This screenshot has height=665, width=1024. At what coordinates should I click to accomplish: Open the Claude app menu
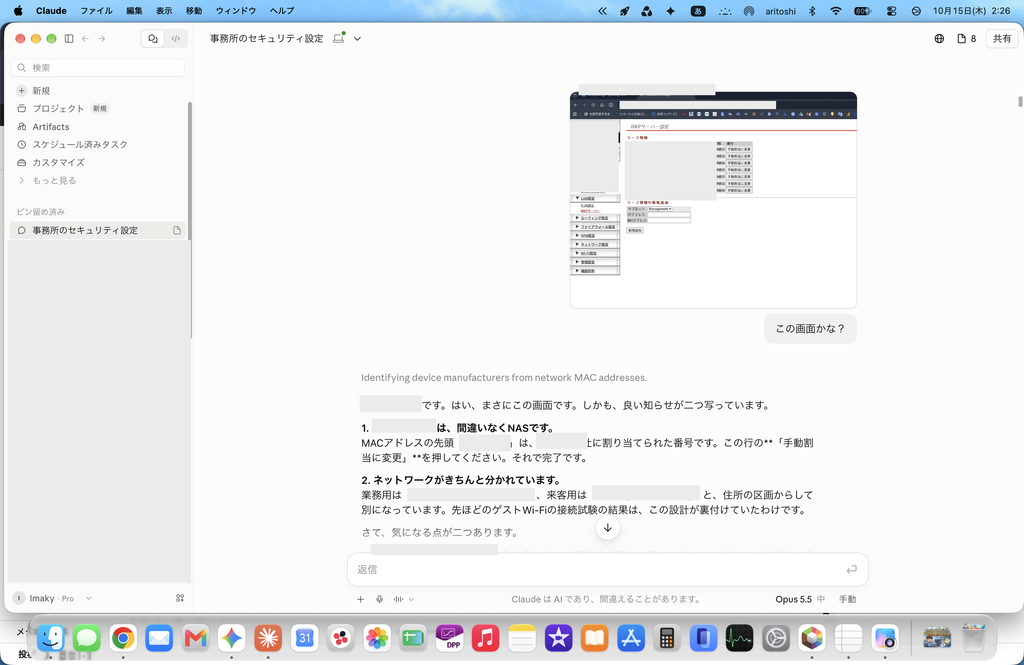click(x=52, y=10)
